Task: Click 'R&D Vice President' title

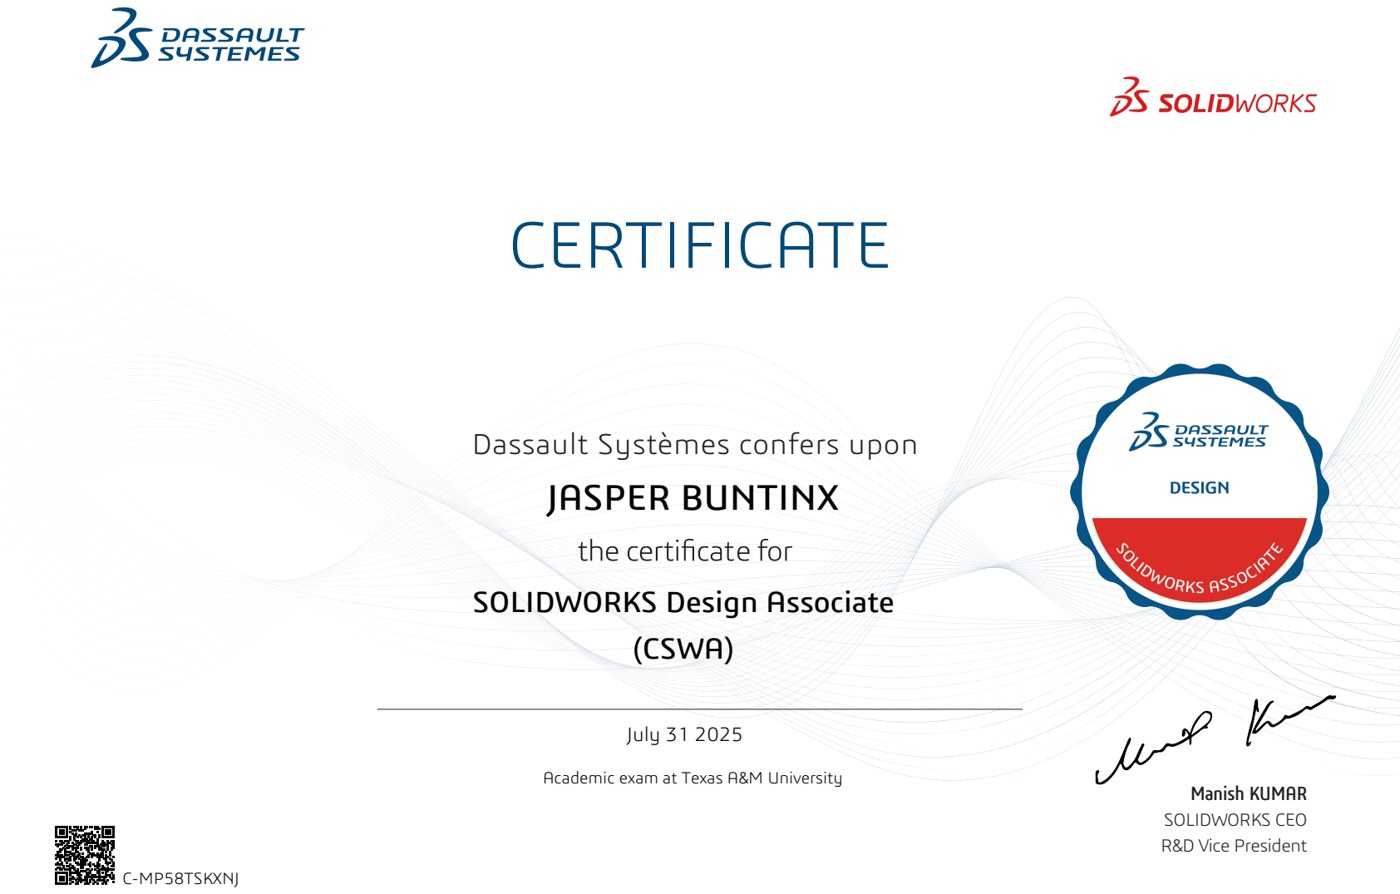Action: pyautogui.click(x=1234, y=846)
